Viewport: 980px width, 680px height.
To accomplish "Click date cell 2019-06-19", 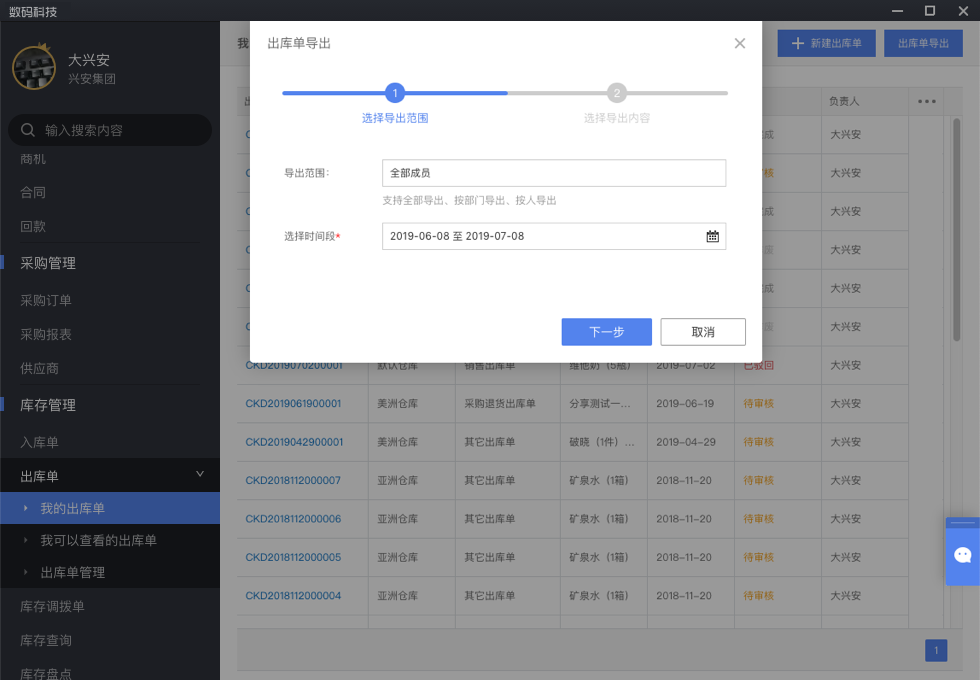I will (685, 404).
